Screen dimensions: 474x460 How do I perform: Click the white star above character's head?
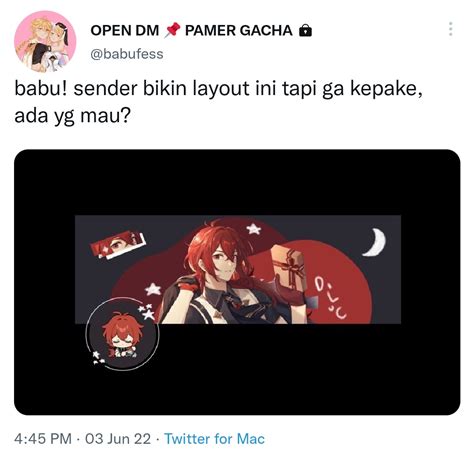click(x=254, y=229)
